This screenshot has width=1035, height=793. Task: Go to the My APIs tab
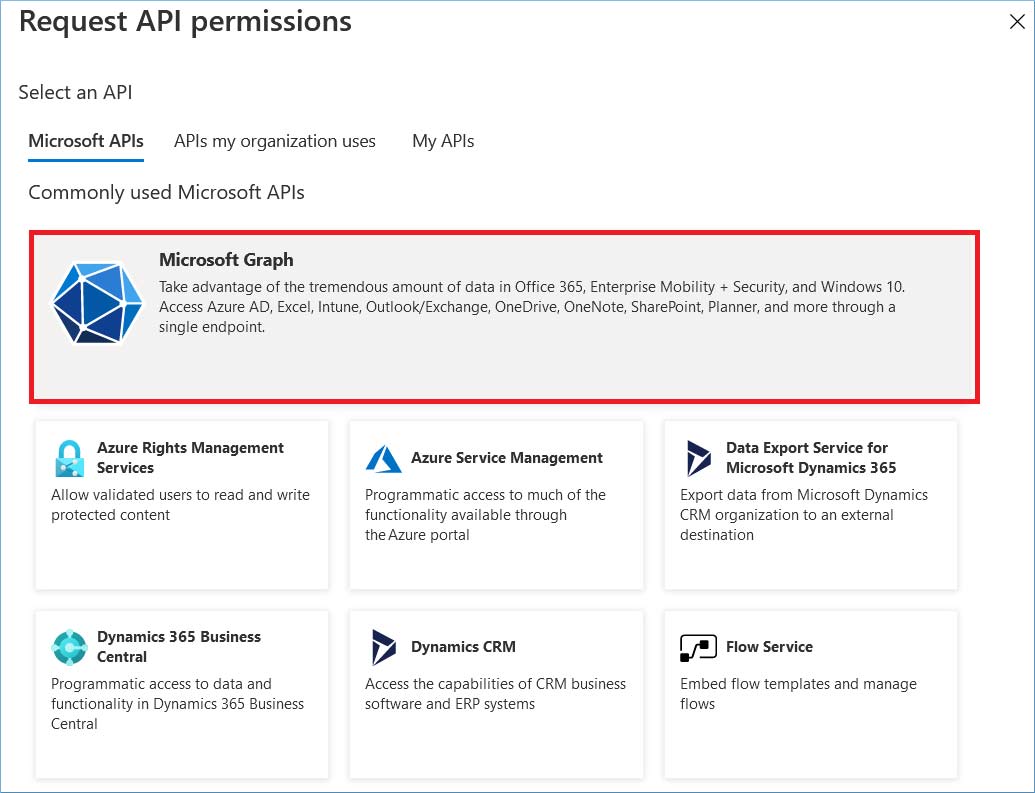443,141
